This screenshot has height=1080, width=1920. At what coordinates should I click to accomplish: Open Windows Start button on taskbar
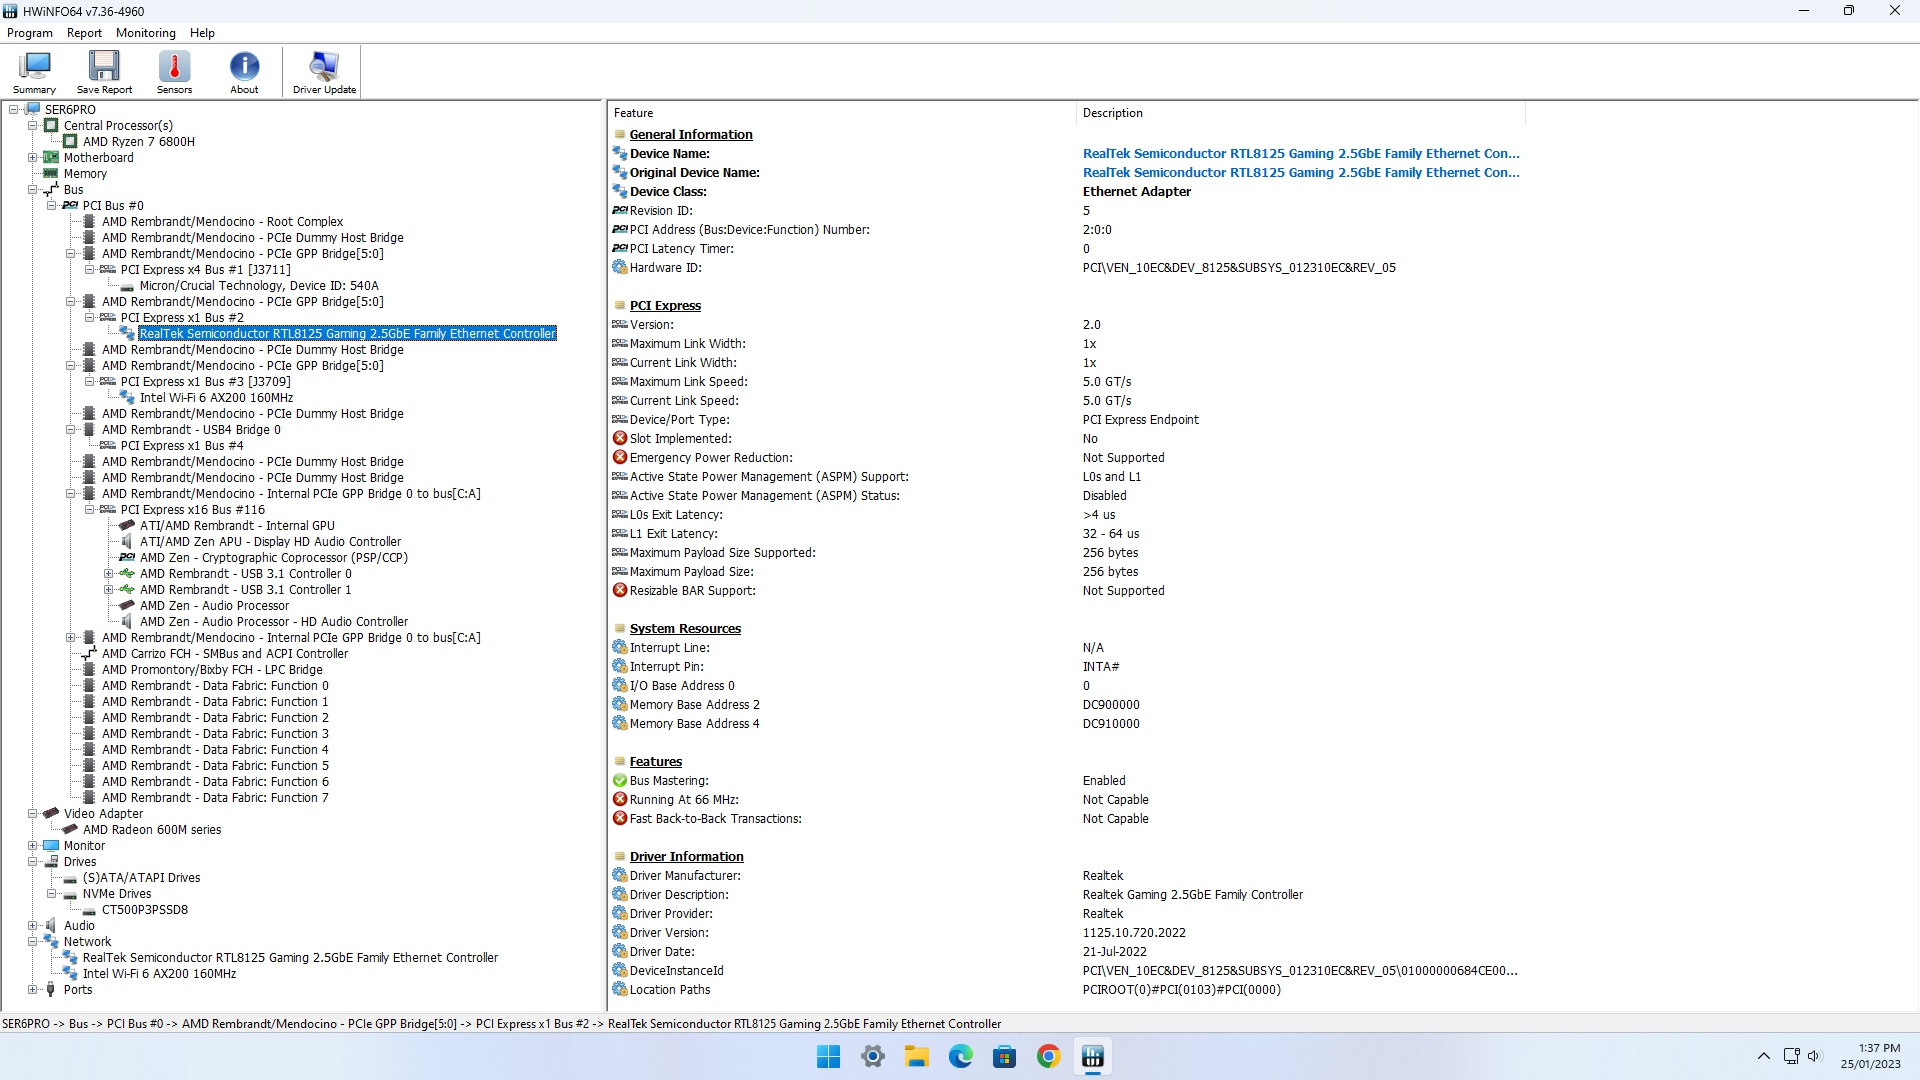829,1057
